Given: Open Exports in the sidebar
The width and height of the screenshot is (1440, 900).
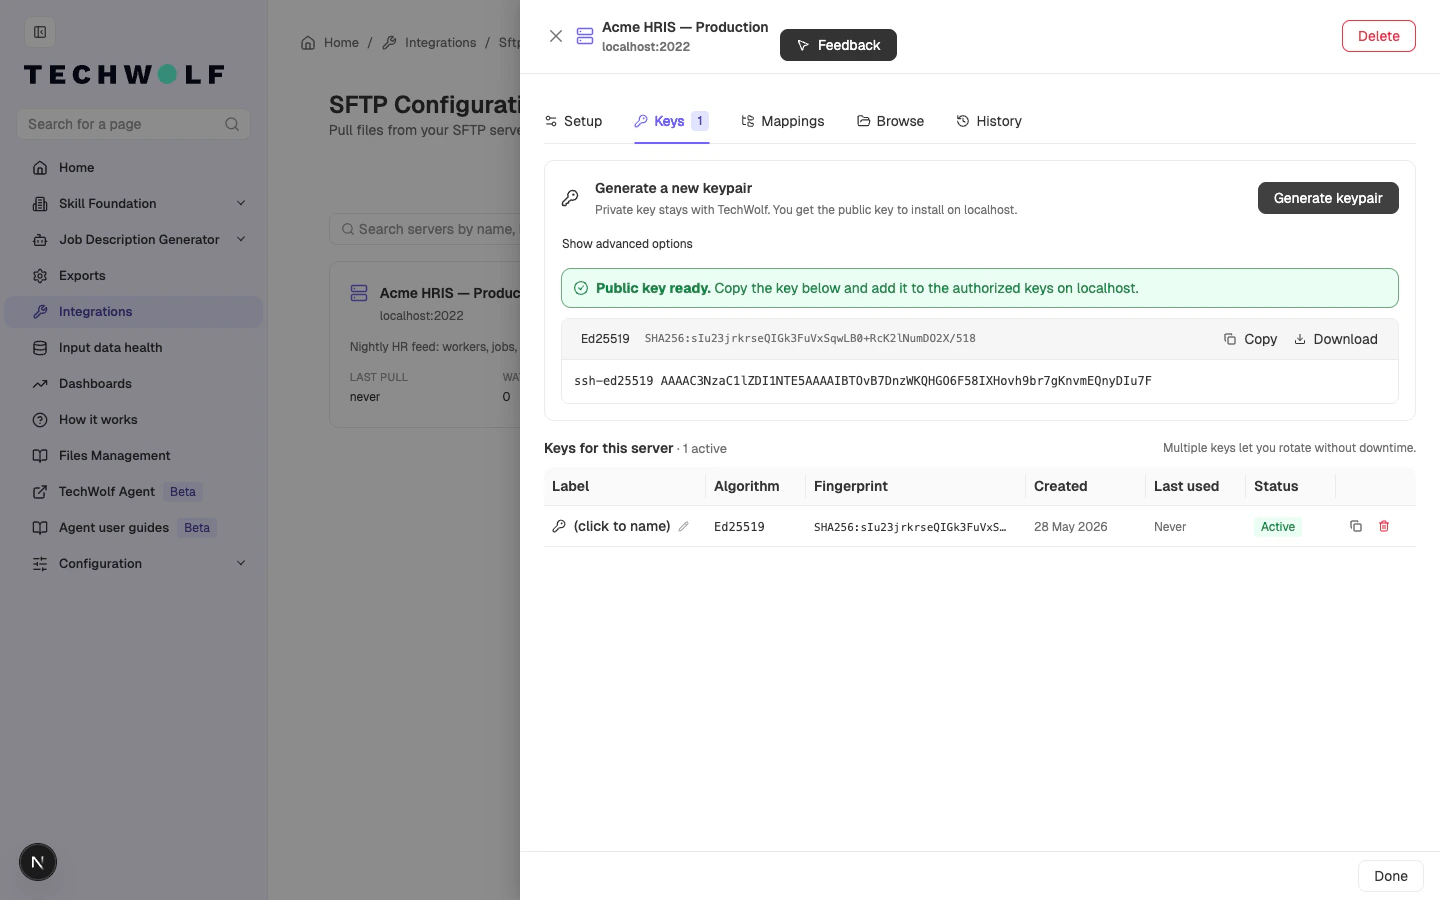Looking at the screenshot, I should coord(134,276).
